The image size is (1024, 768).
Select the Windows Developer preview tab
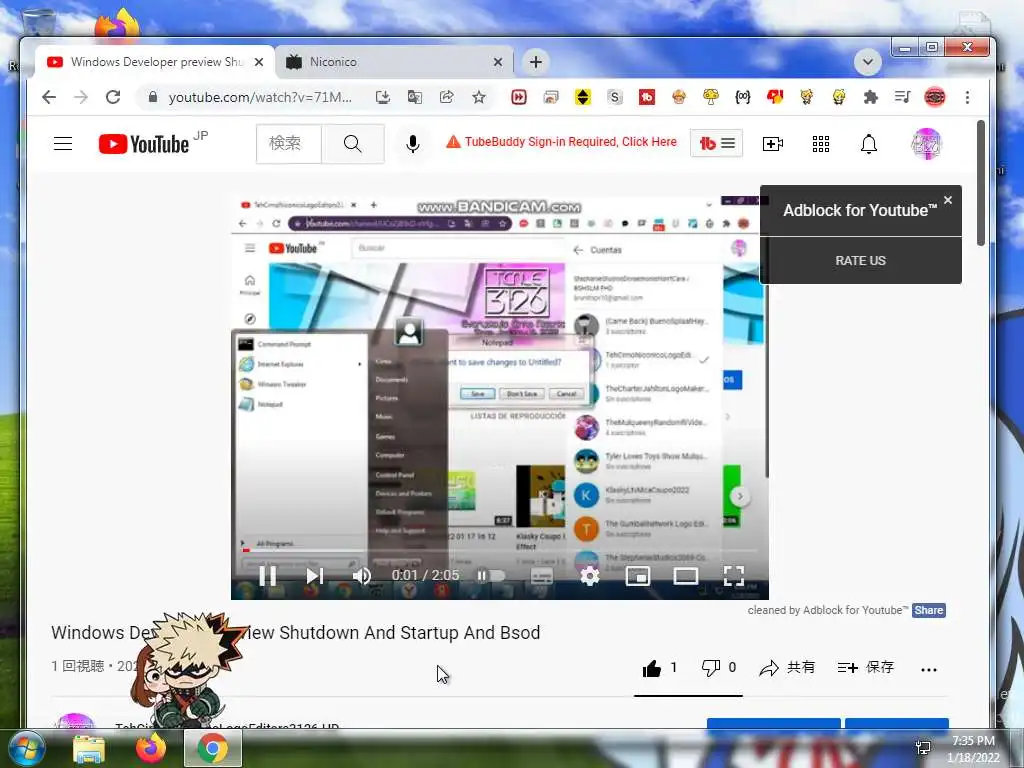[155, 62]
